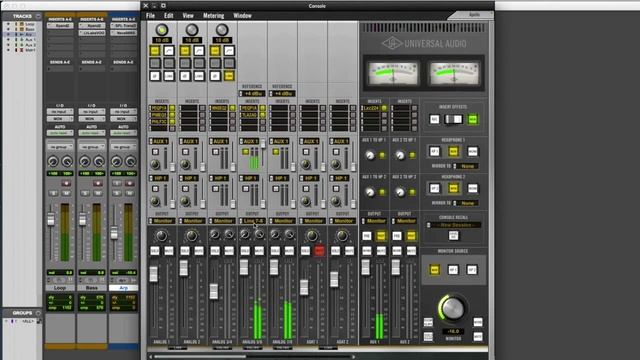
Task: Enable low cut filter on Analog 1
Action: click(x=169, y=51)
